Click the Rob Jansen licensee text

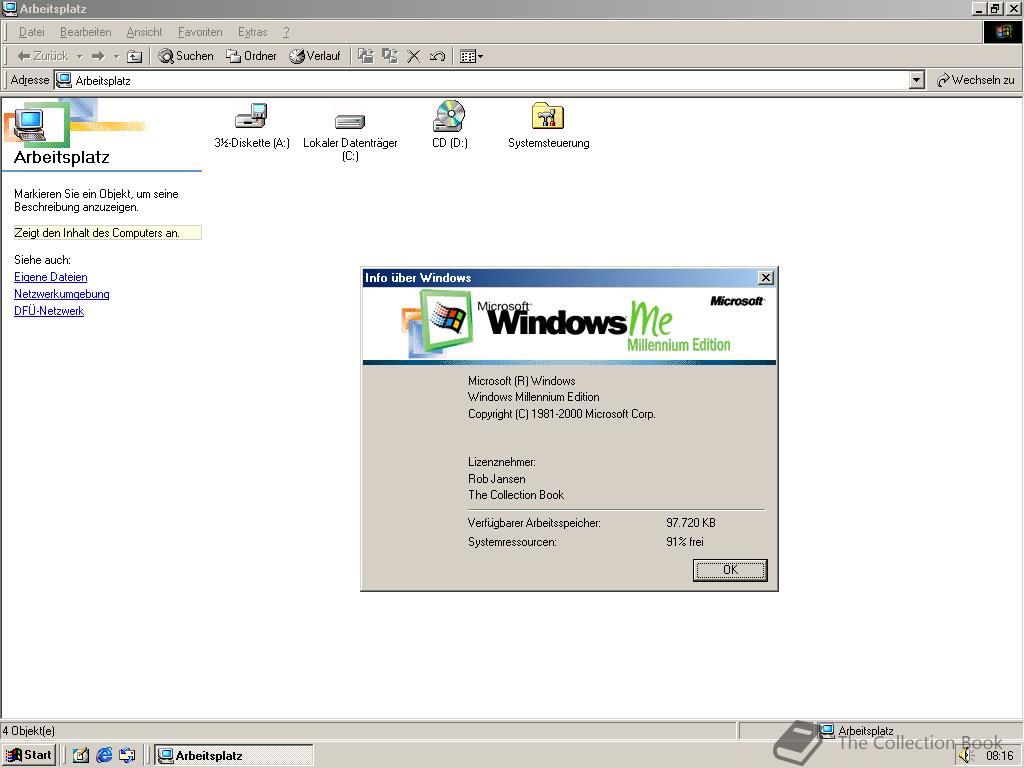pos(496,479)
